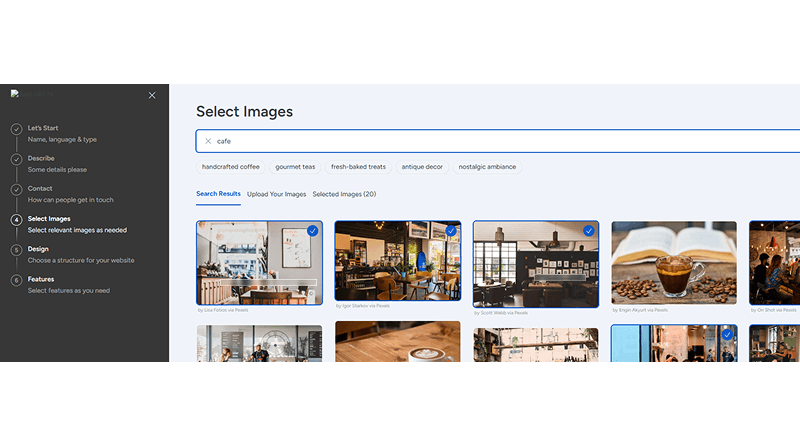Apply the fresh-baked treats suggestion chip
The image size is (800, 445).
358,167
